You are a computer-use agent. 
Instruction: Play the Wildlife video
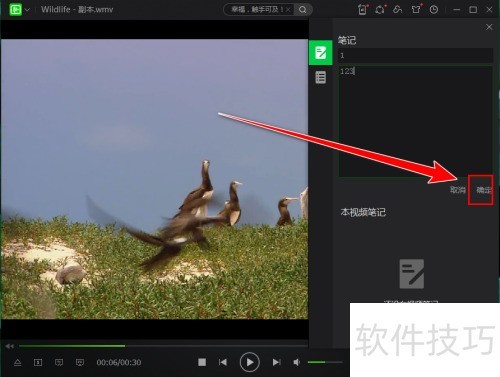249,362
